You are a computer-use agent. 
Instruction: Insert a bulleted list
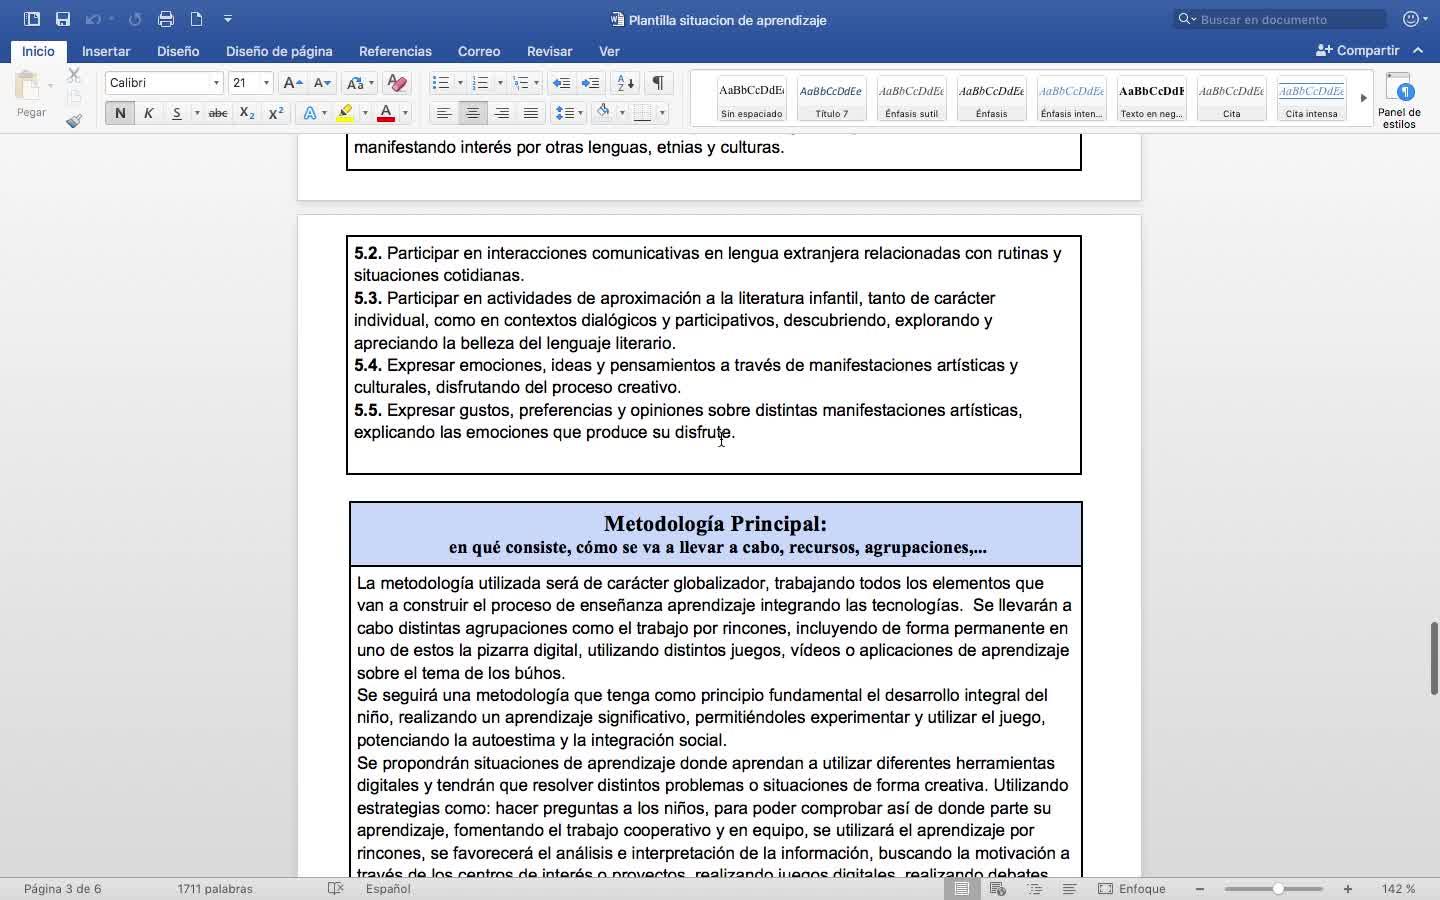pos(440,83)
